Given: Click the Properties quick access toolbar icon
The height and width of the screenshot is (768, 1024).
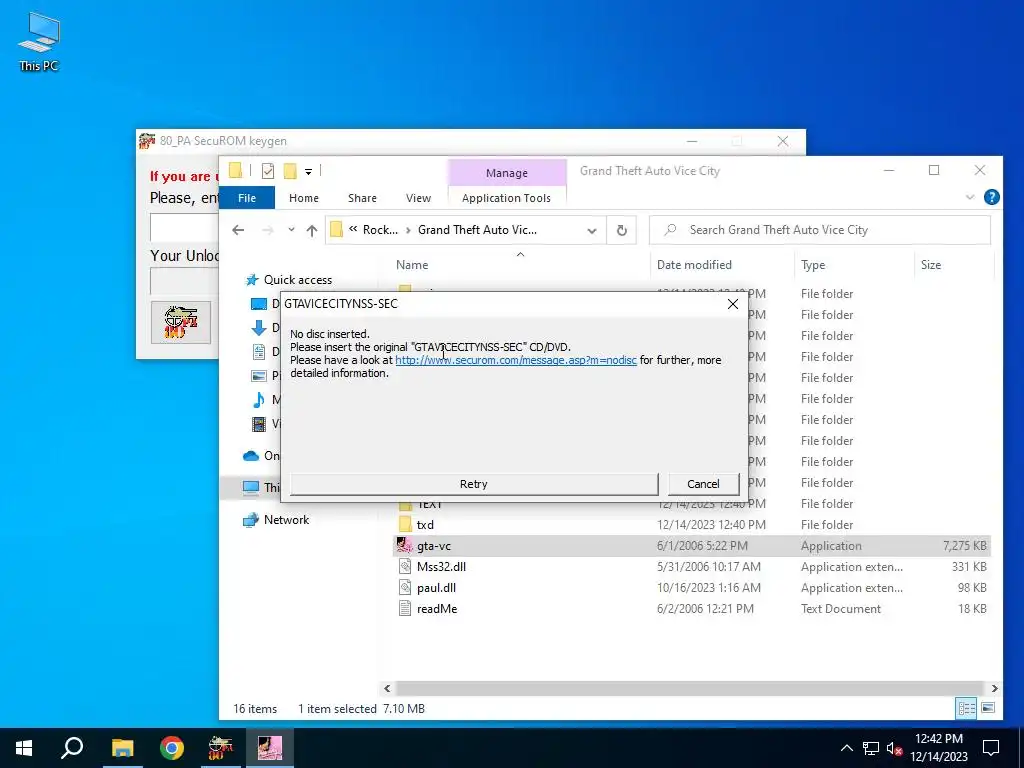Looking at the screenshot, I should pos(268,171).
